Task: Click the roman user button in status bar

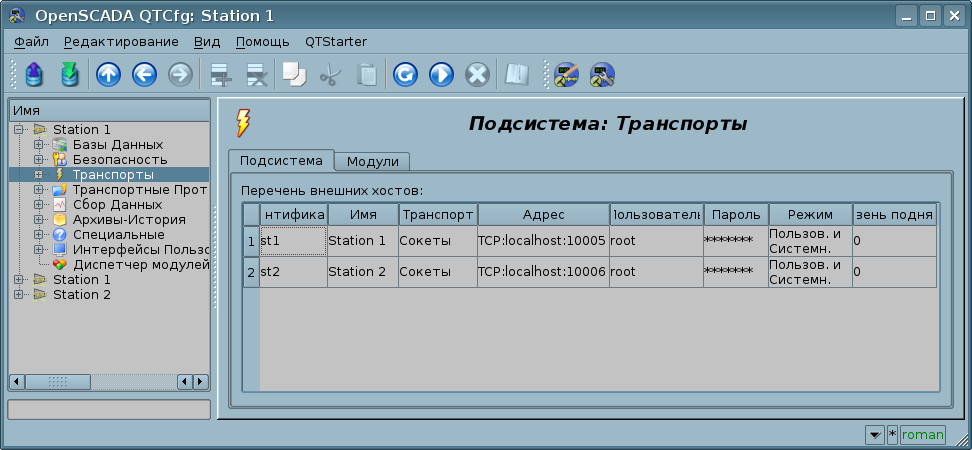Action: [922, 435]
